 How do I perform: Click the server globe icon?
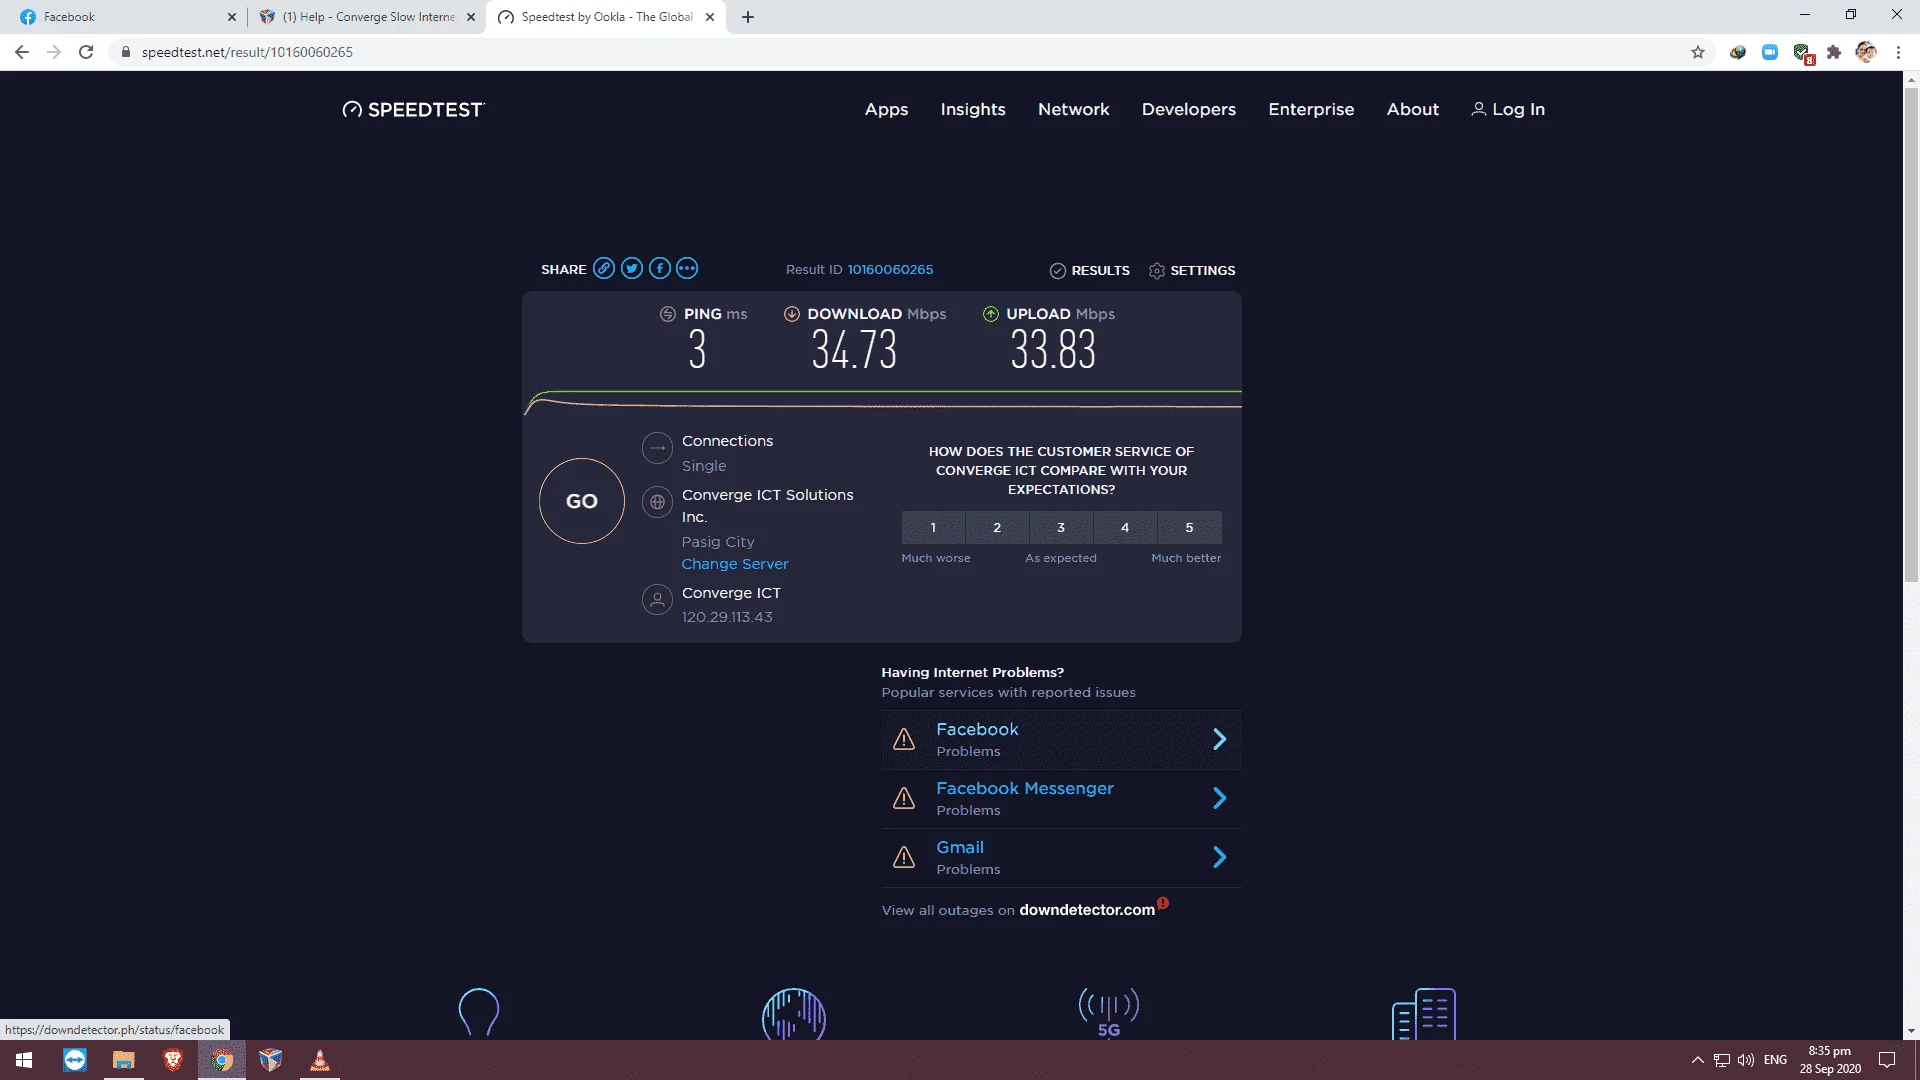(657, 502)
